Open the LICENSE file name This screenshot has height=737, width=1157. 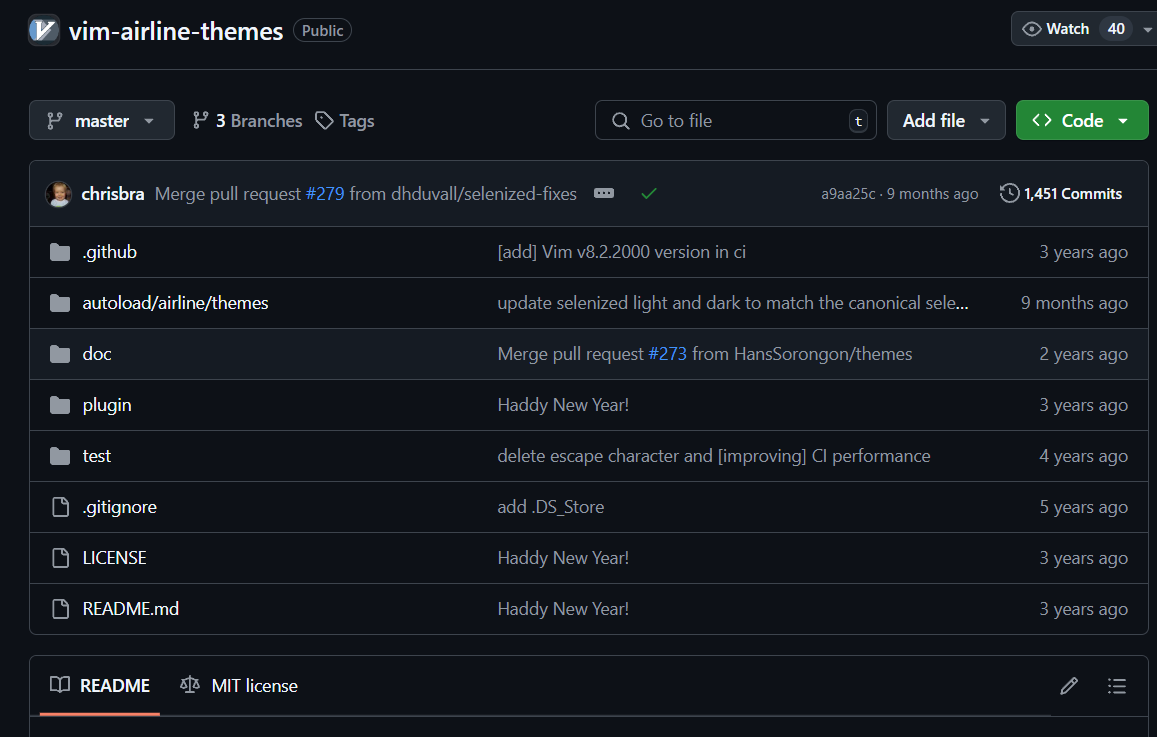pos(114,558)
